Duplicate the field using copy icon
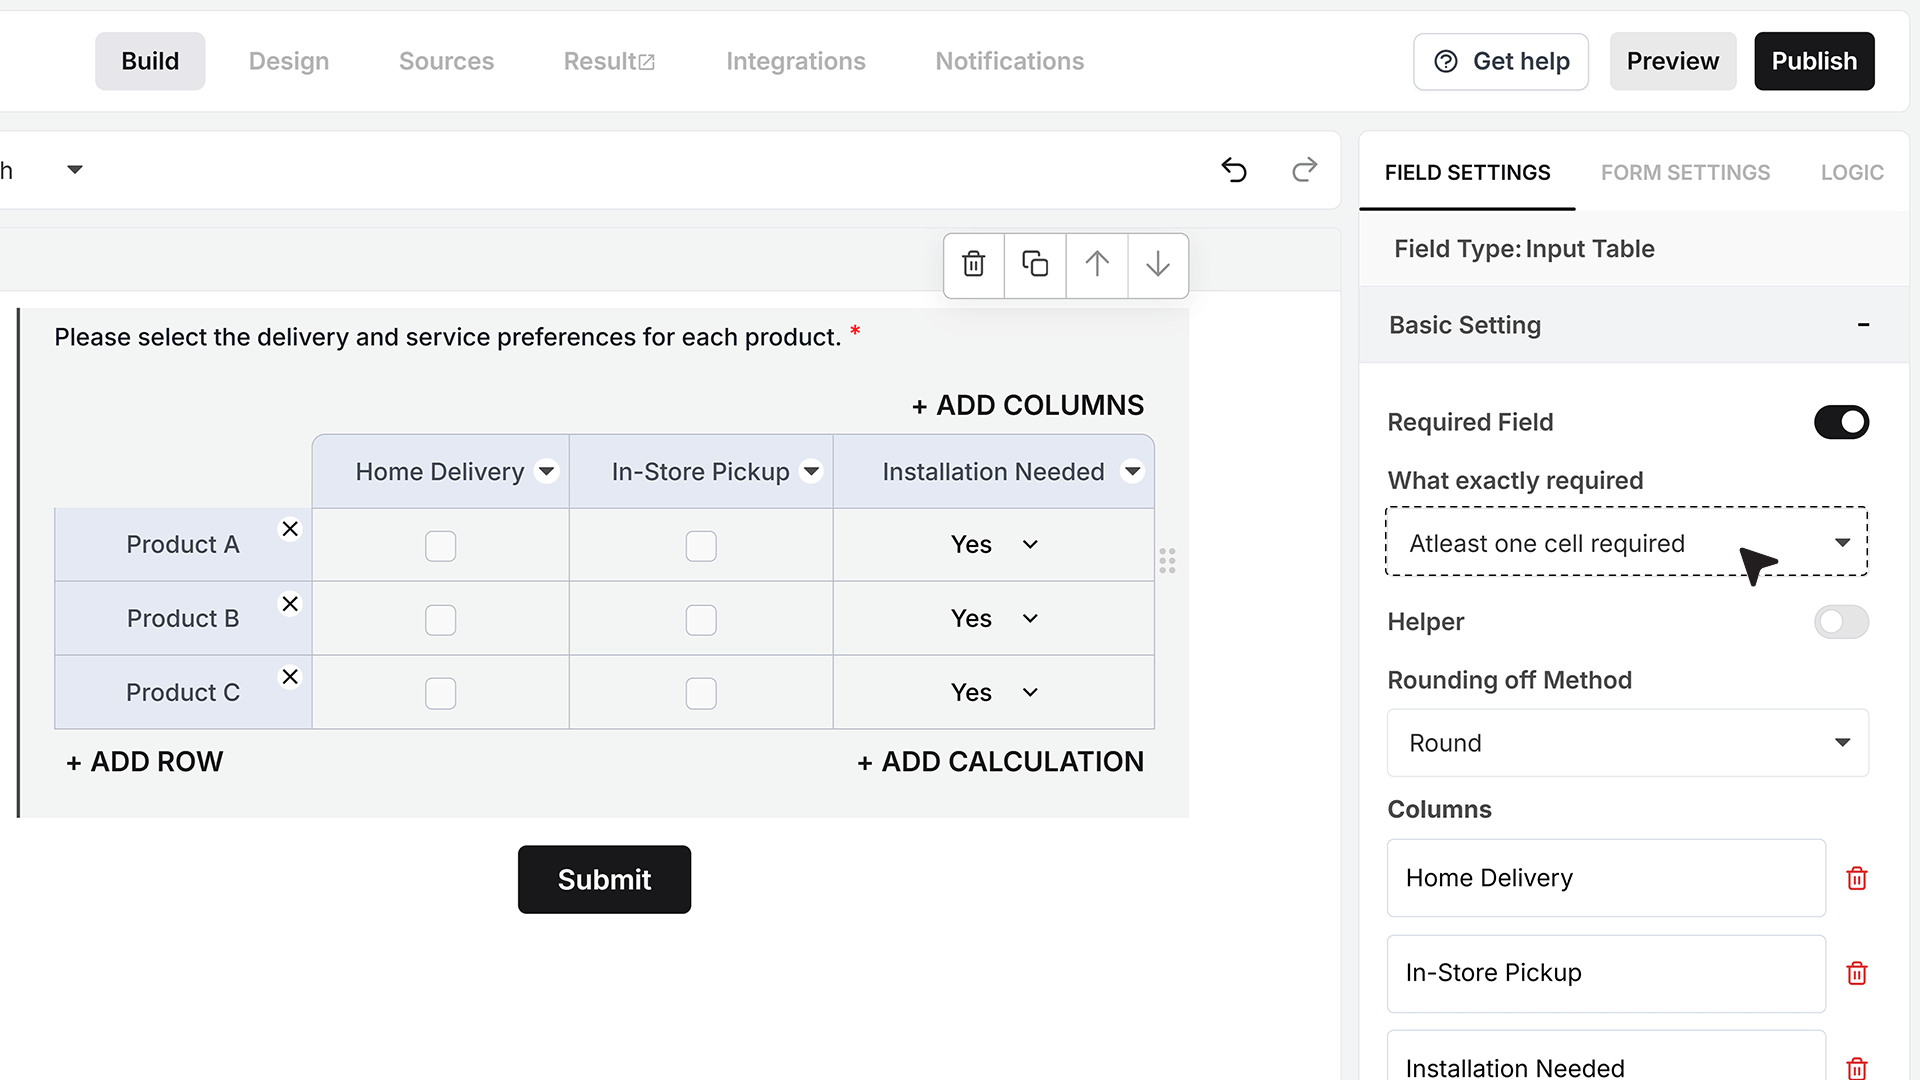 click(1035, 265)
